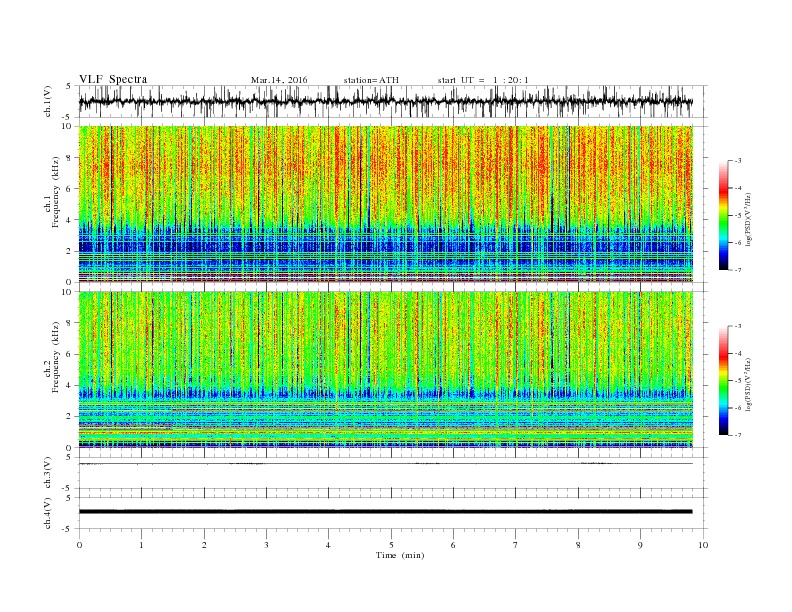The image size is (792, 612).
Task: Click time axis tick label "5"
Action: (391, 545)
